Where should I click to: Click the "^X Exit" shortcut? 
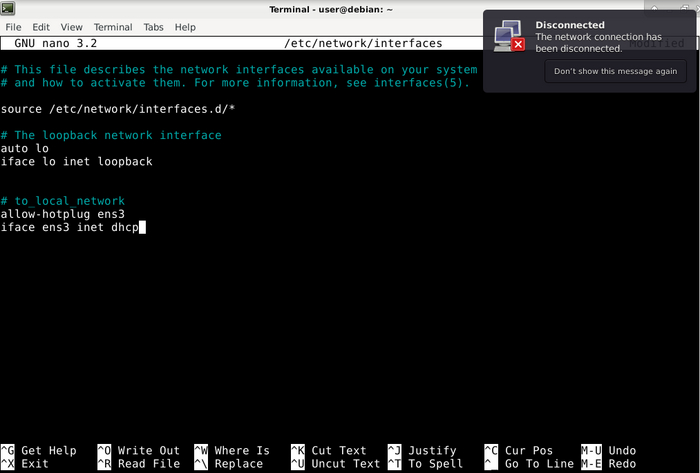pos(25,464)
